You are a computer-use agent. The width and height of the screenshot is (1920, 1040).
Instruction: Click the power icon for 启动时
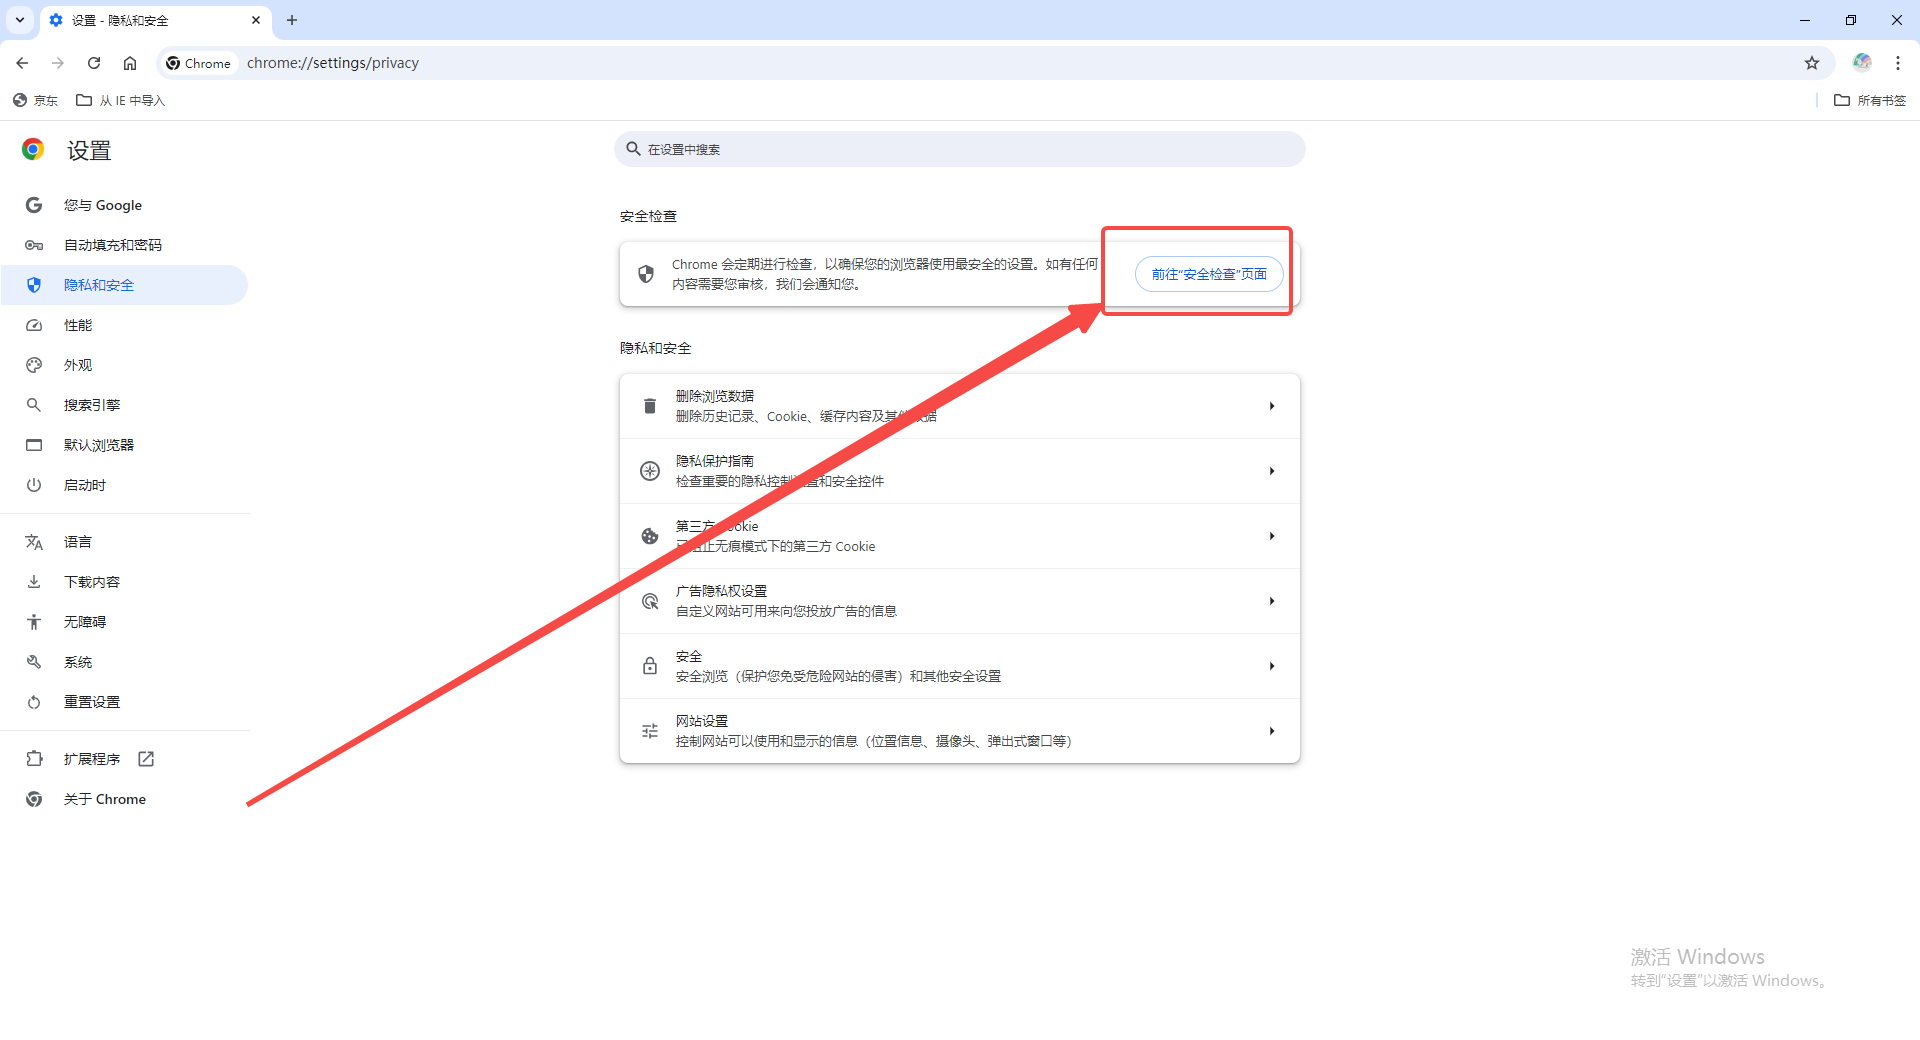click(34, 485)
